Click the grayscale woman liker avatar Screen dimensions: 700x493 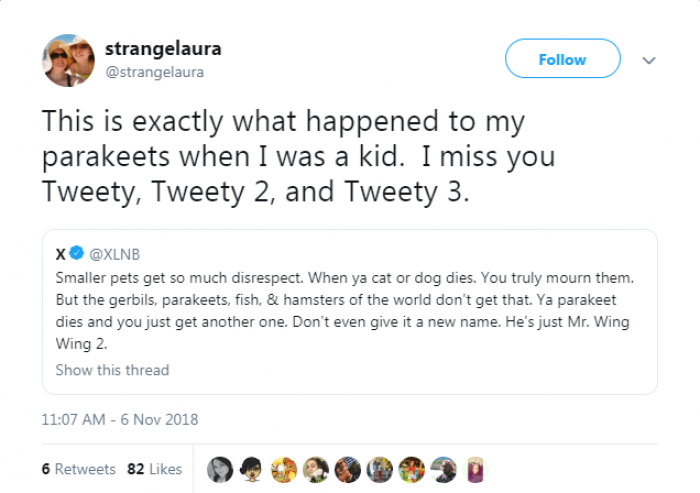tap(220, 469)
